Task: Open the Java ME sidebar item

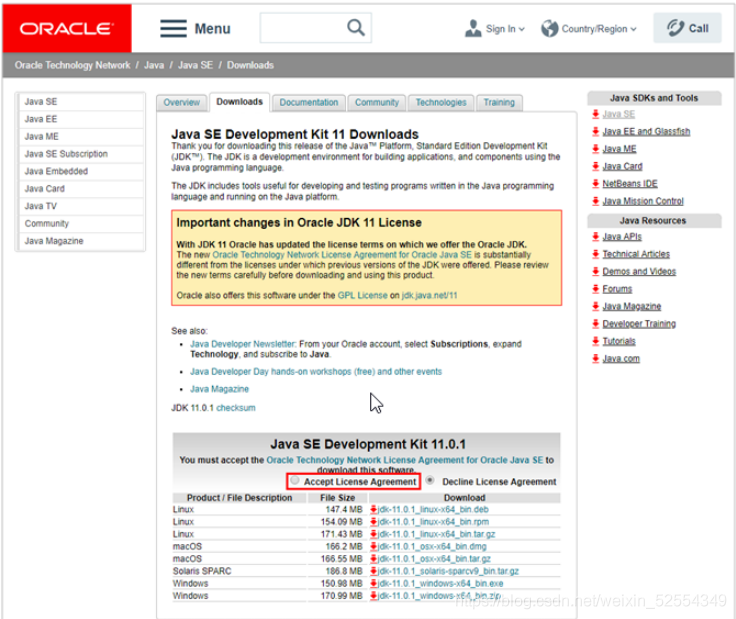Action: pos(81,136)
